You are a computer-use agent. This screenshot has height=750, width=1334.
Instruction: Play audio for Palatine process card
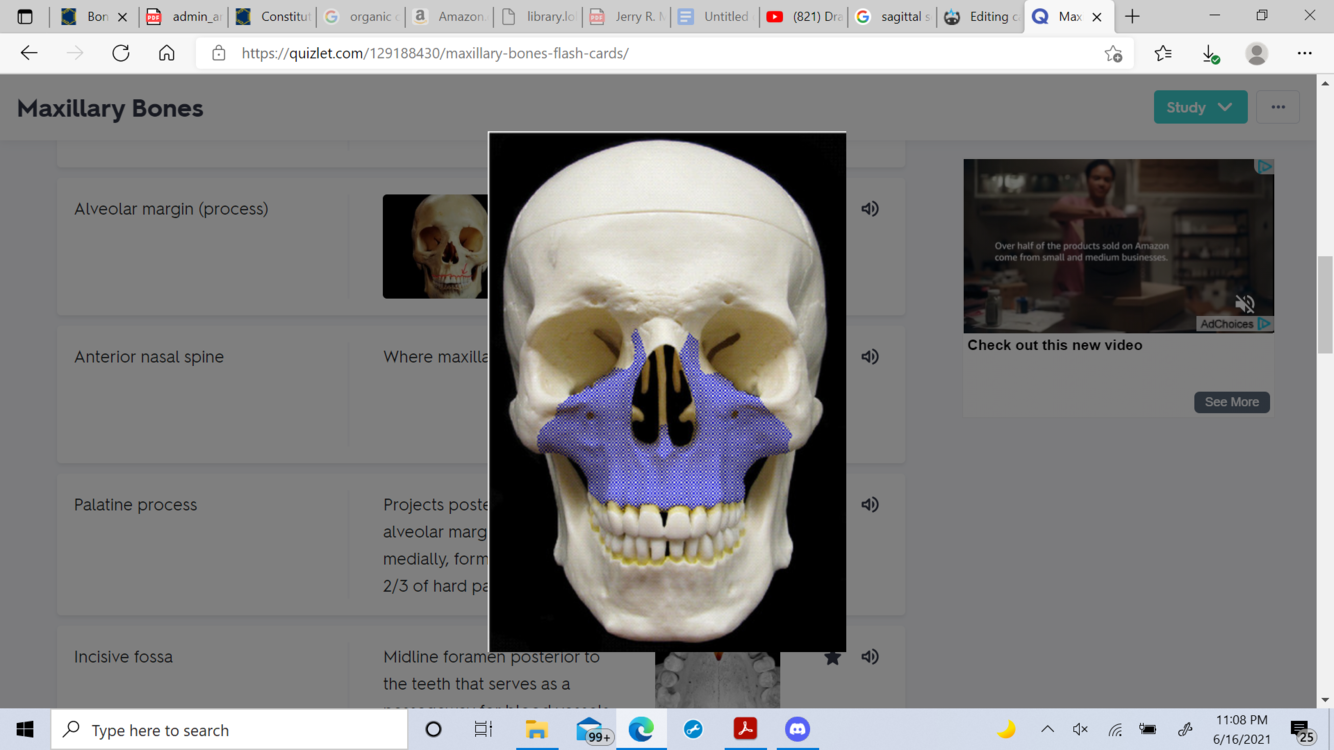pyautogui.click(x=870, y=505)
